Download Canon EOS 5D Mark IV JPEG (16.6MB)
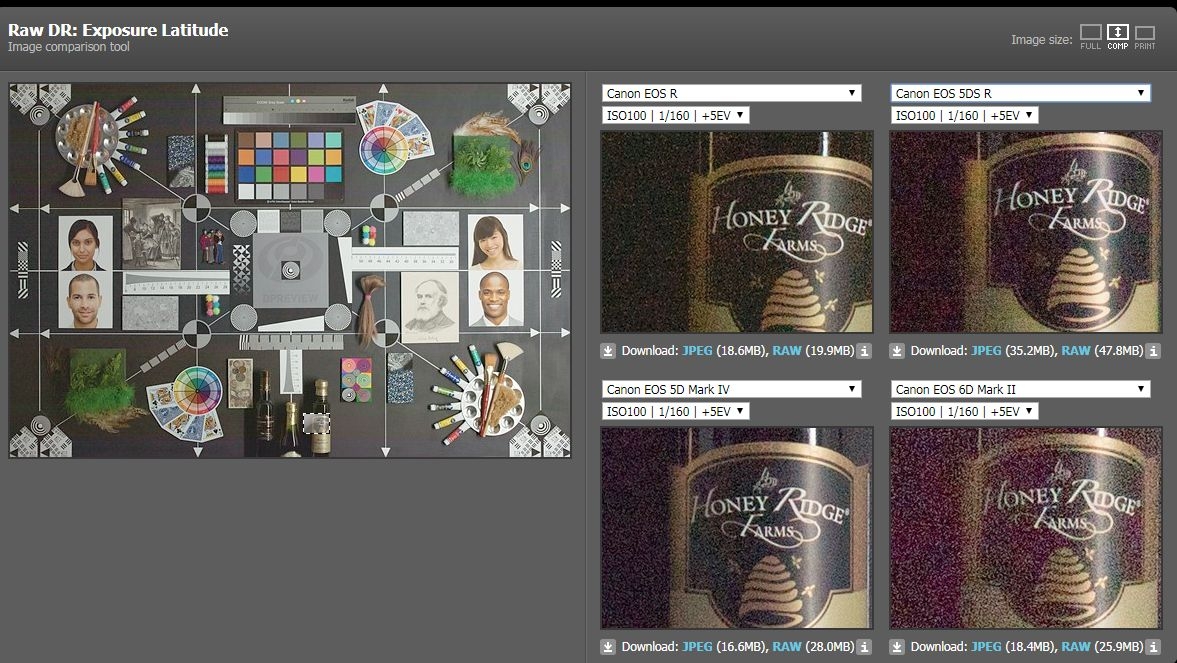This screenshot has width=1177, height=663. [x=697, y=646]
